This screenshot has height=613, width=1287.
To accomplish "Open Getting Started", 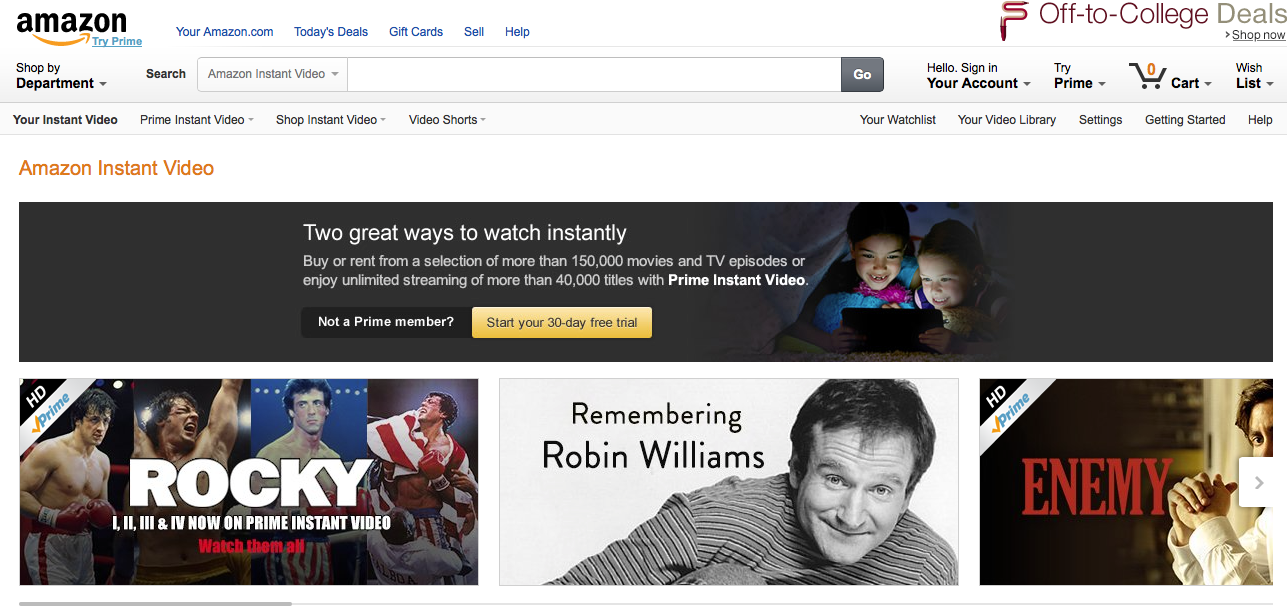I will point(1185,119).
